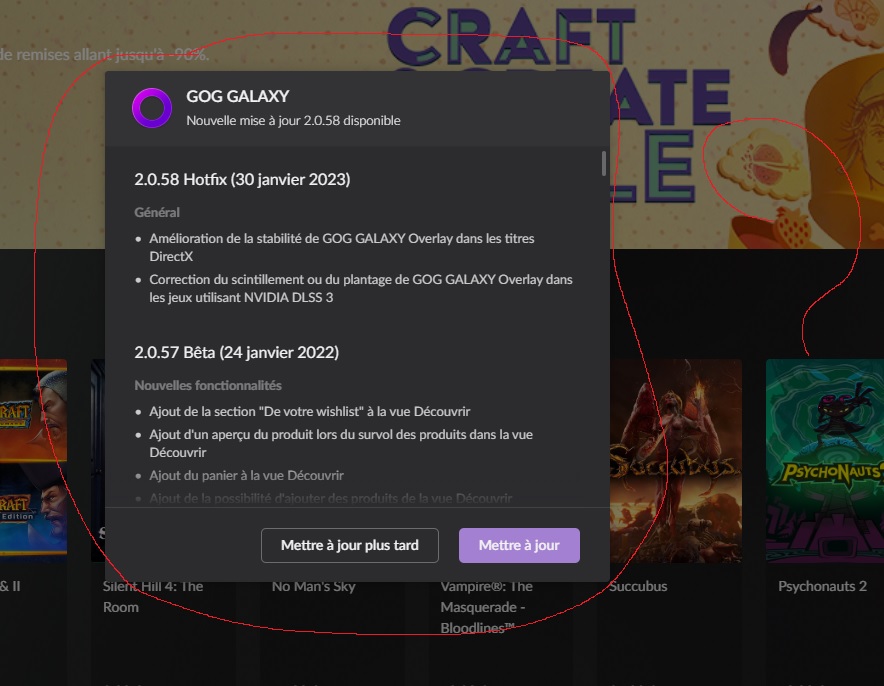884x686 pixels.
Task: Click "Ajout du panier à la vue Découvrir" bullet
Action: pyautogui.click(x=246, y=475)
